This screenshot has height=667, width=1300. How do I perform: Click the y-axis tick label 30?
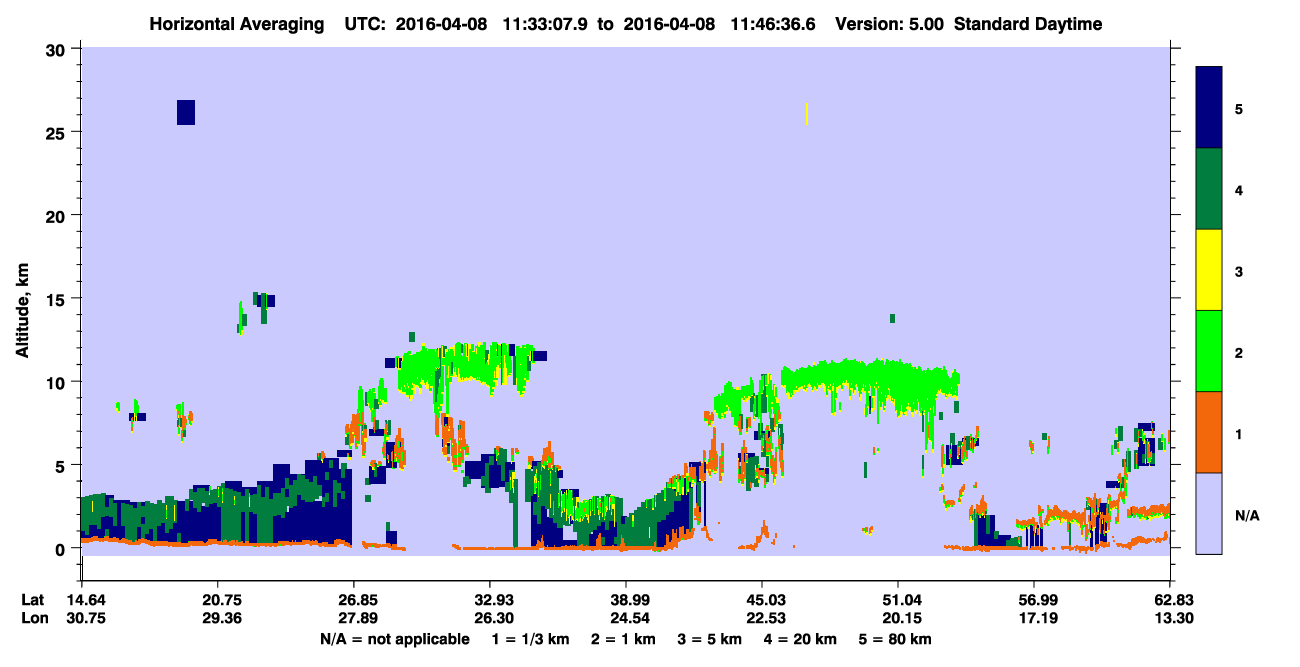click(56, 49)
